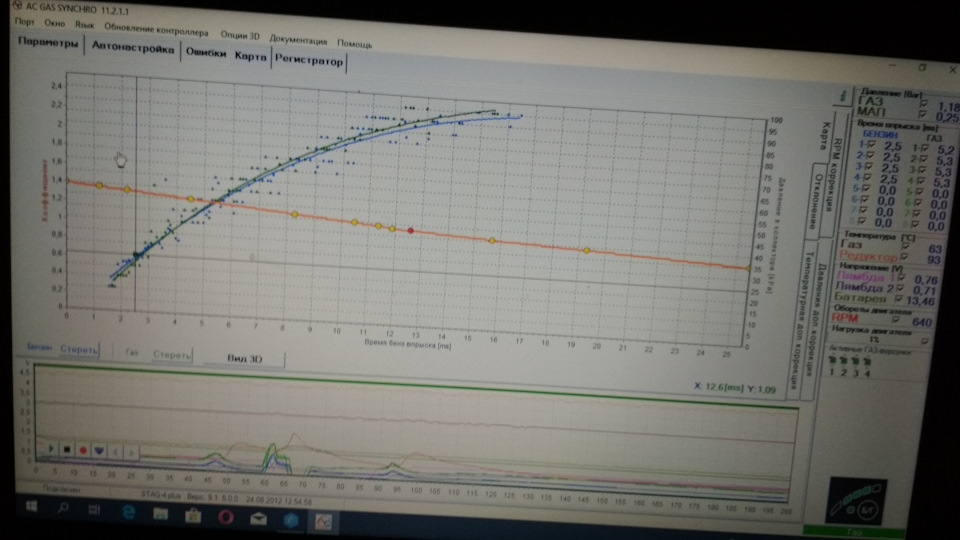This screenshot has height=540, width=960.
Task: Switch to the Параметры tab
Action: pyautogui.click(x=48, y=42)
